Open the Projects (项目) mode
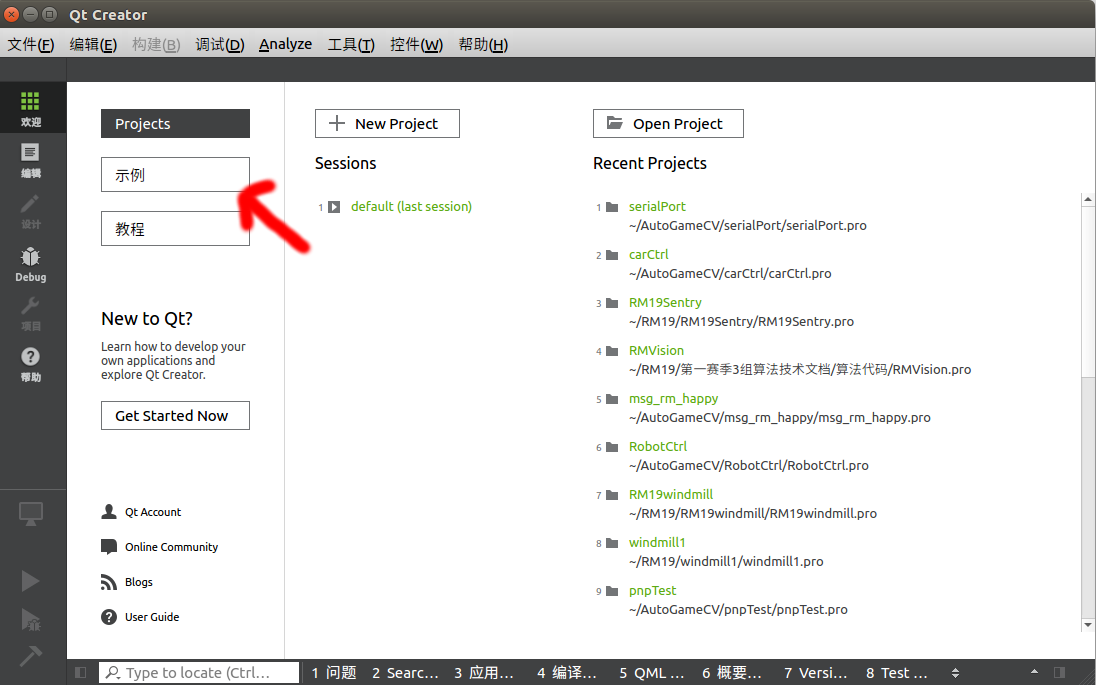This screenshot has width=1096, height=685. pos(30,315)
